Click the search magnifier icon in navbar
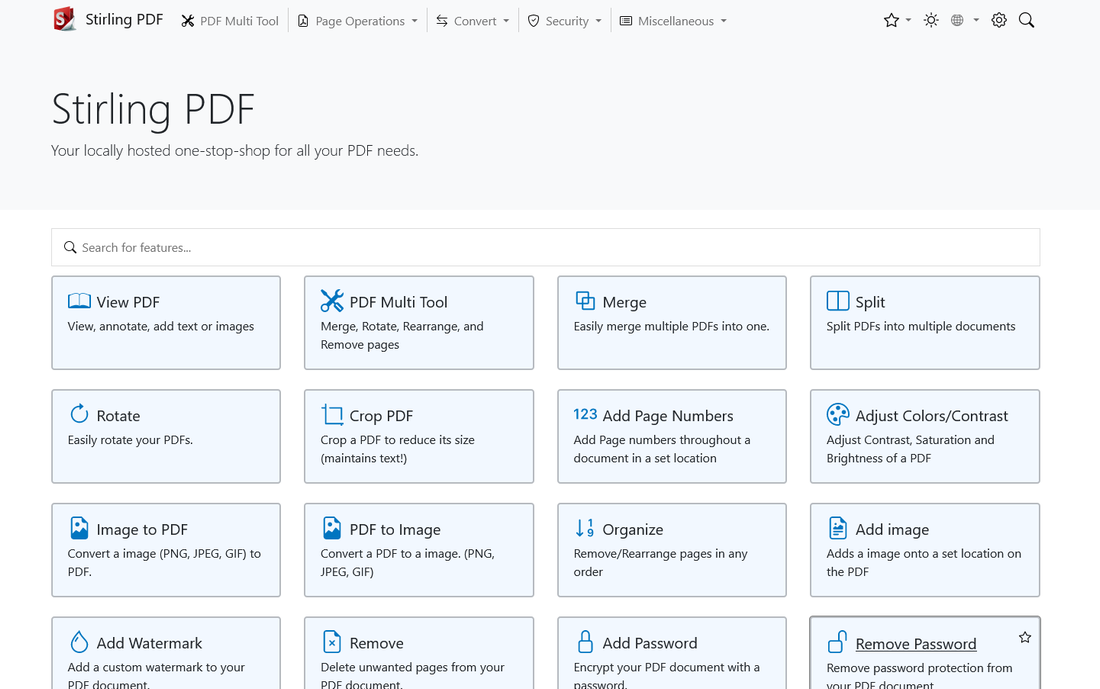 [1026, 20]
